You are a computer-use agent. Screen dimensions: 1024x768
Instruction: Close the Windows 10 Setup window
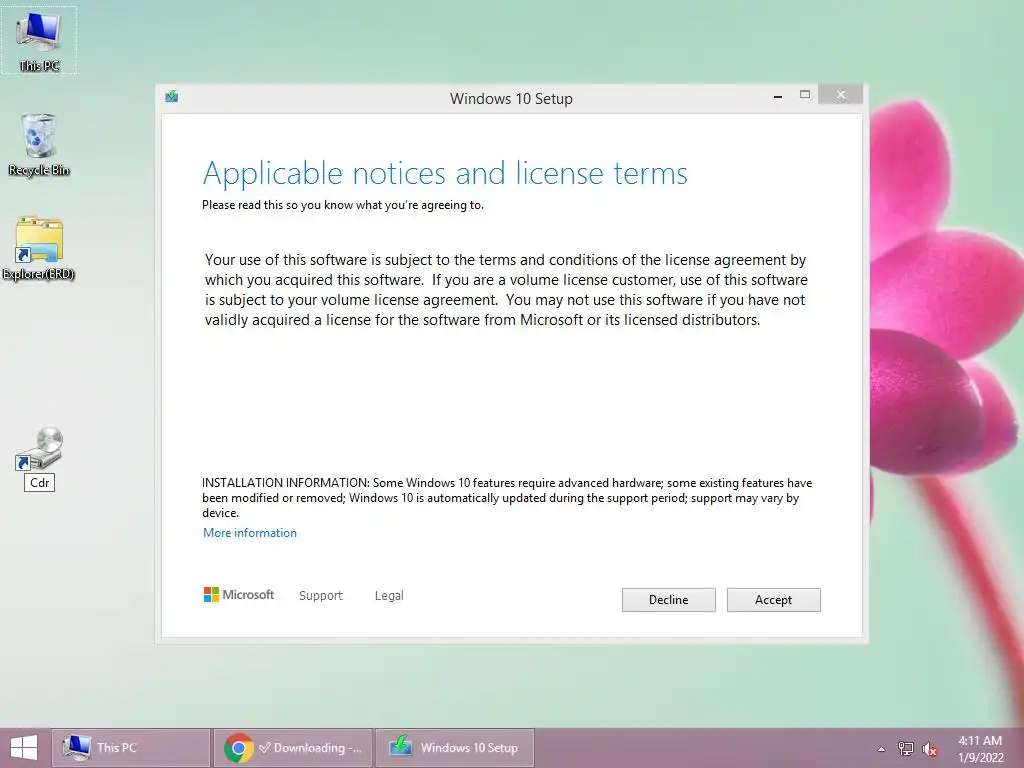(840, 95)
